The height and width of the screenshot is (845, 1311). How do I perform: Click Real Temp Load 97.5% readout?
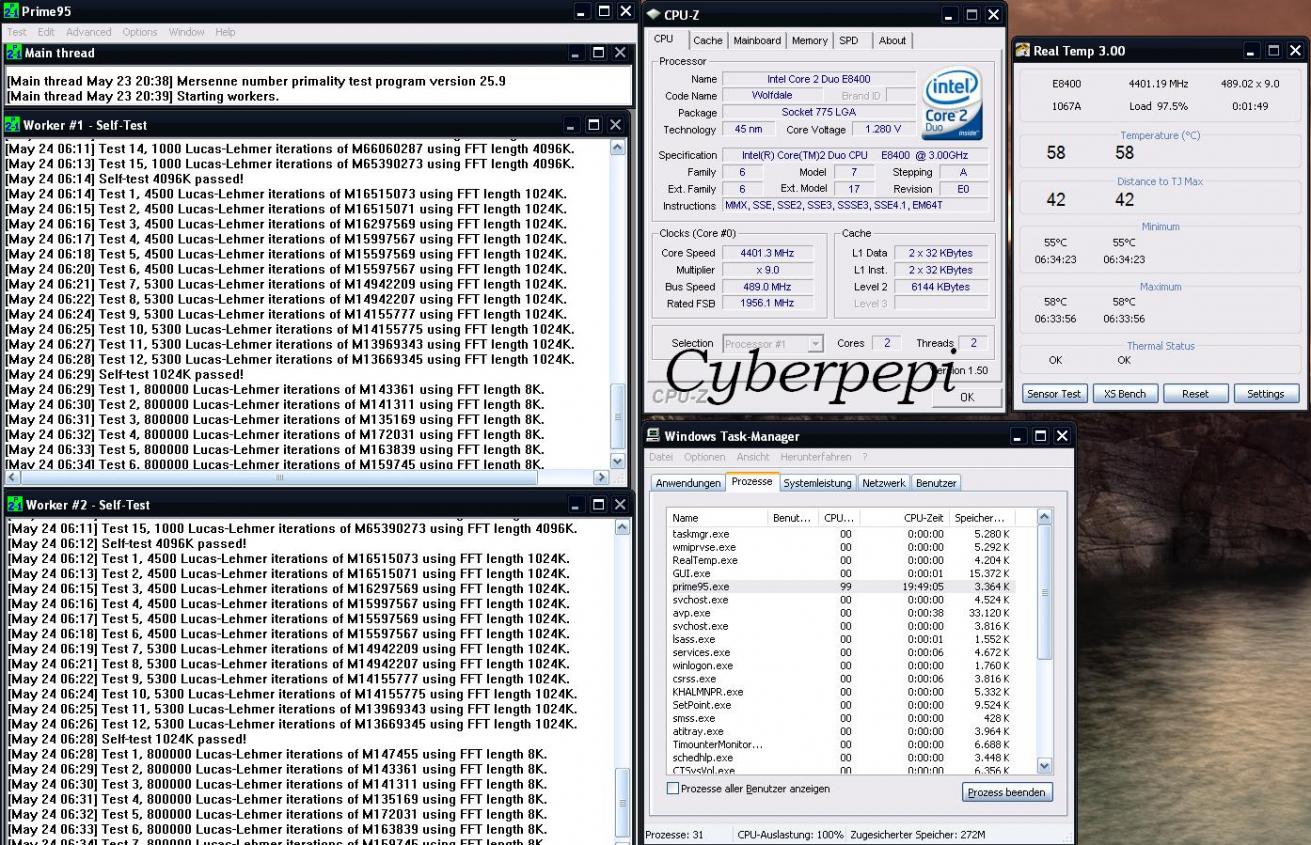[x=1158, y=106]
